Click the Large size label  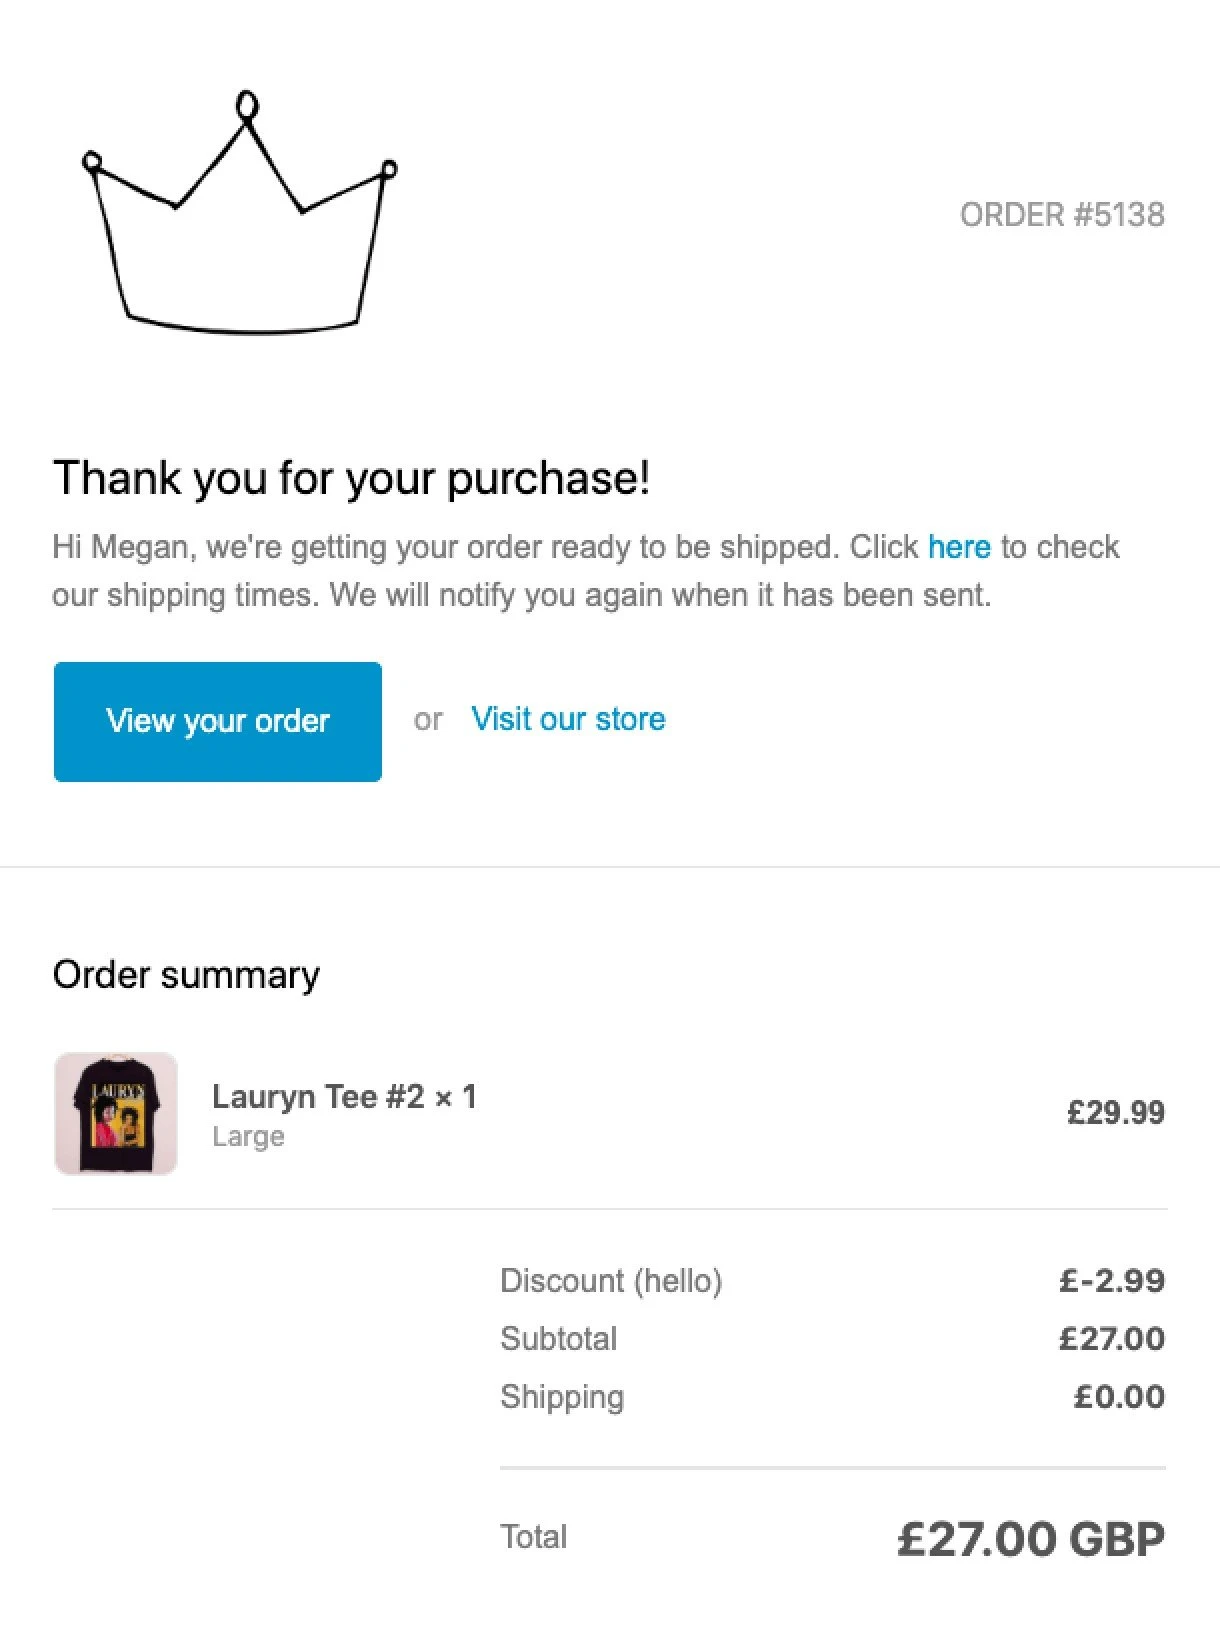tap(248, 1137)
